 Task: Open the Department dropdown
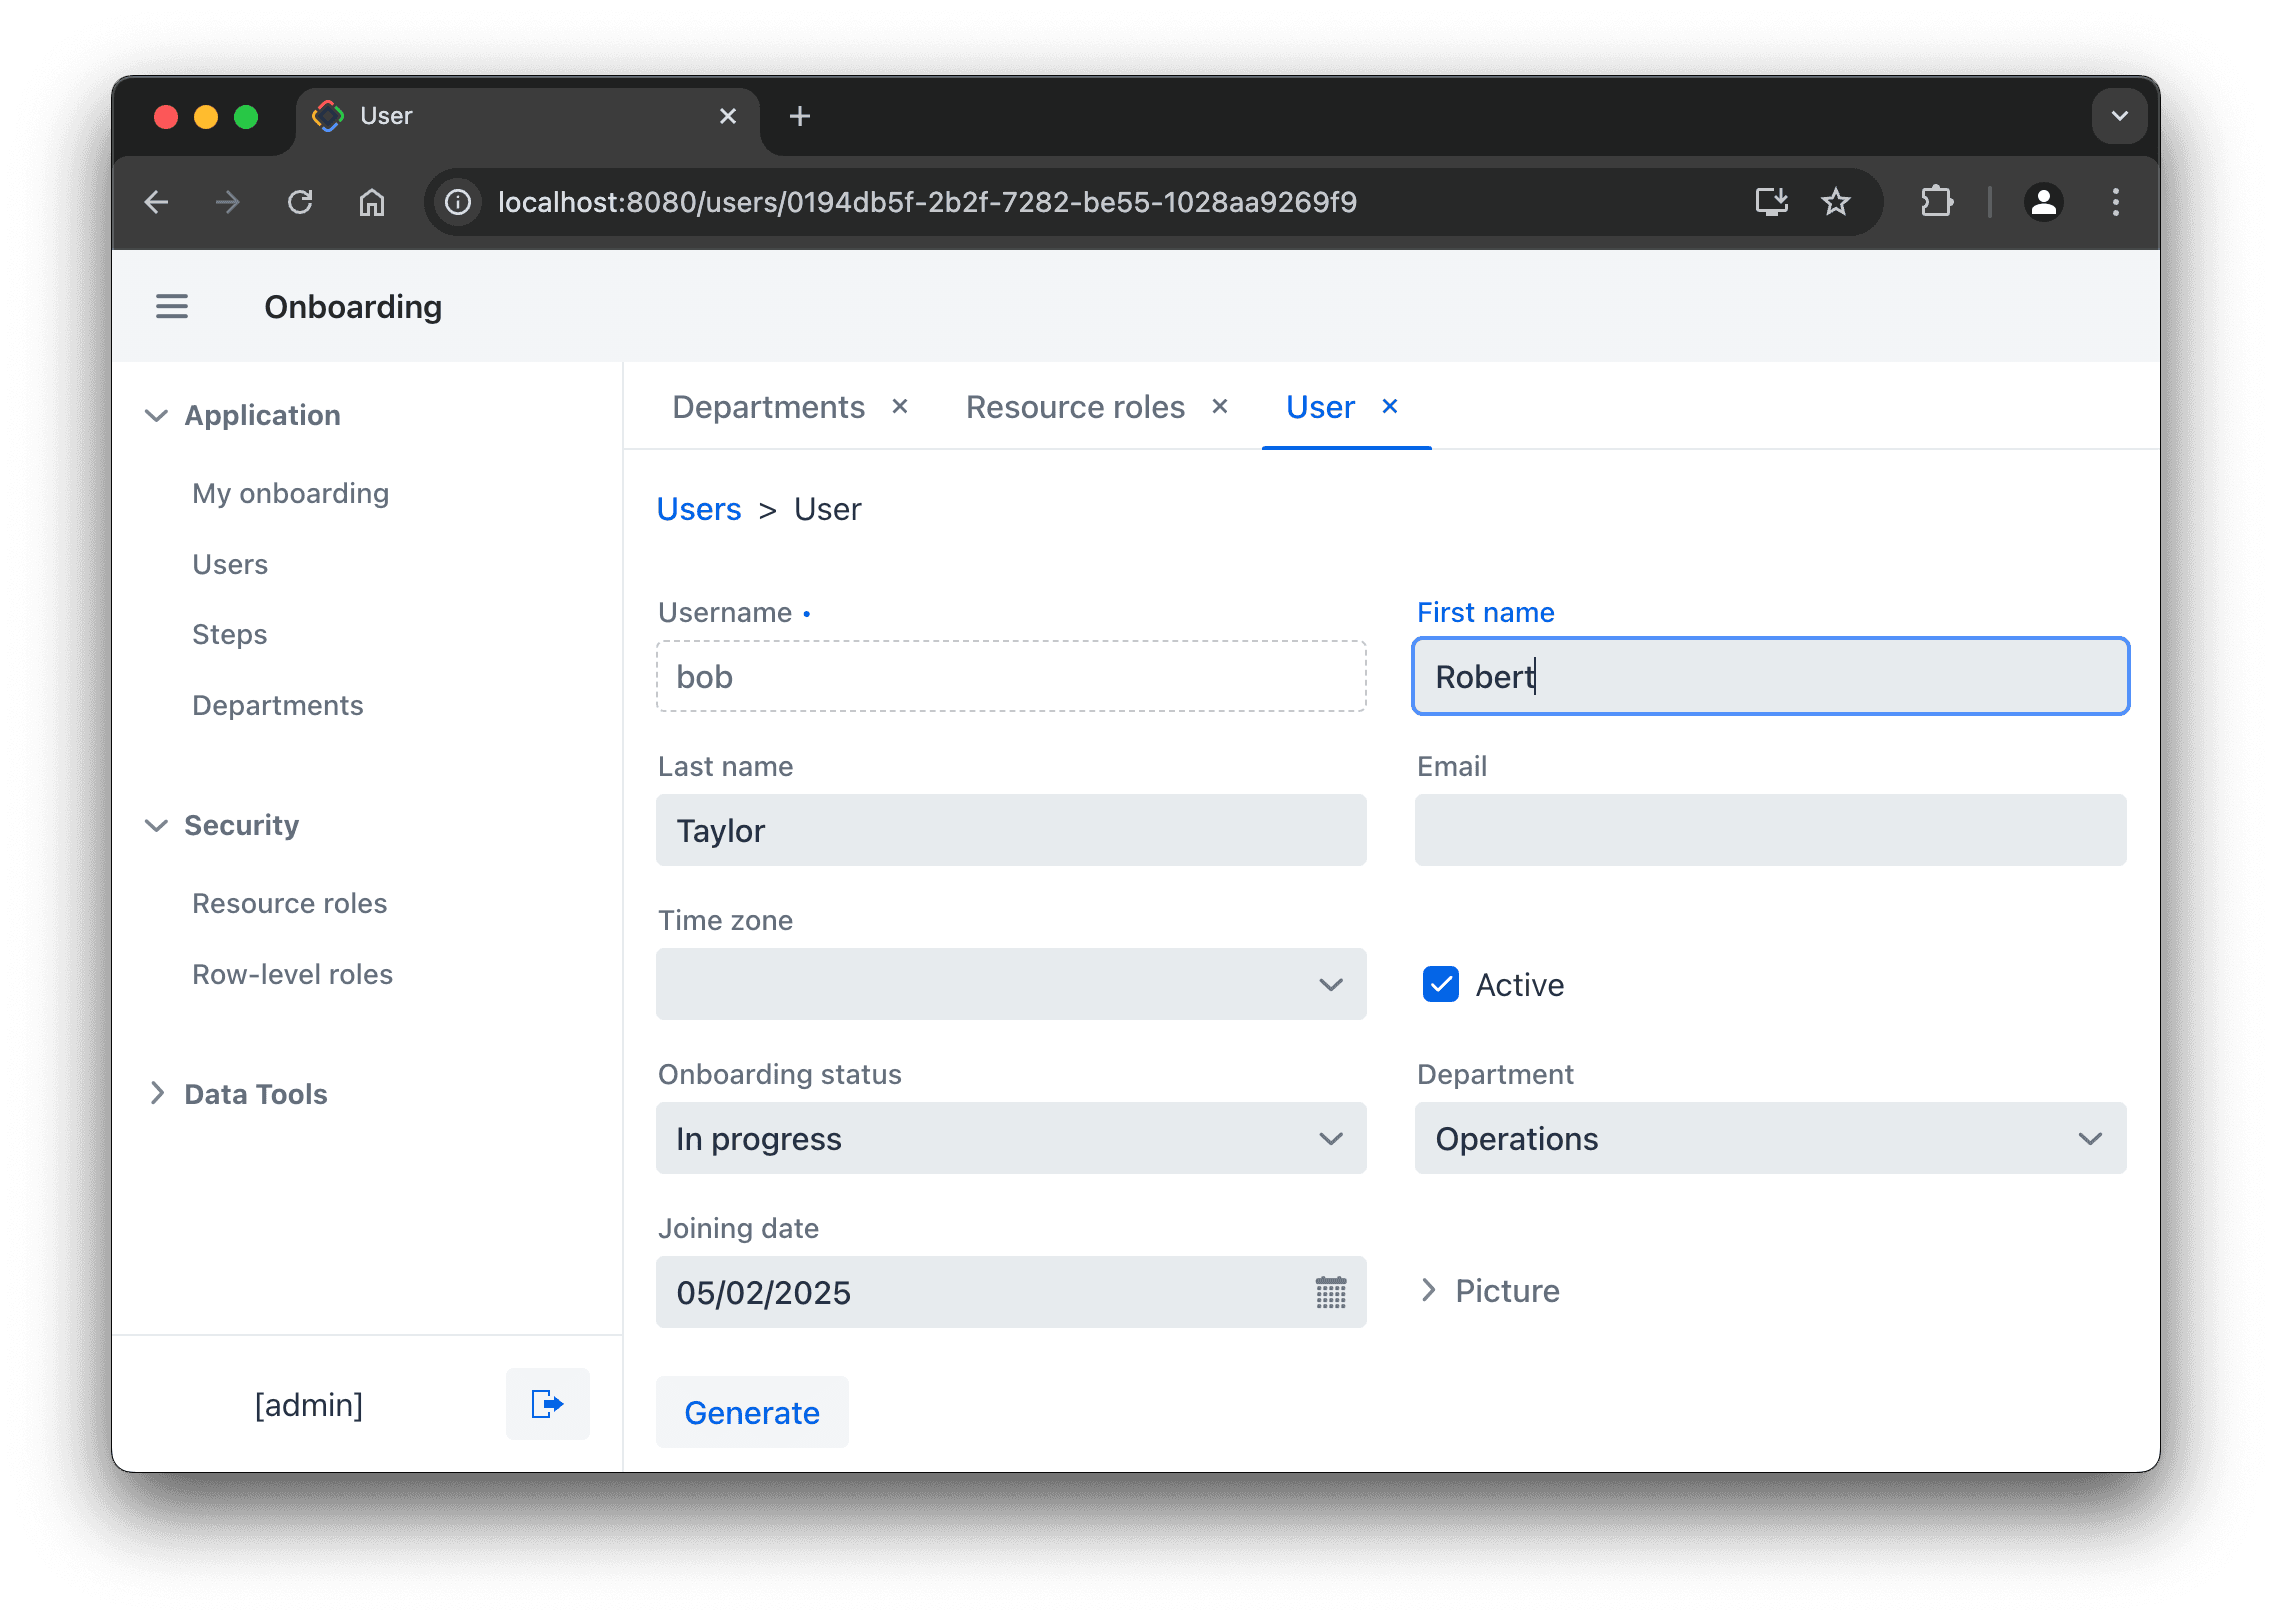[1769, 1138]
